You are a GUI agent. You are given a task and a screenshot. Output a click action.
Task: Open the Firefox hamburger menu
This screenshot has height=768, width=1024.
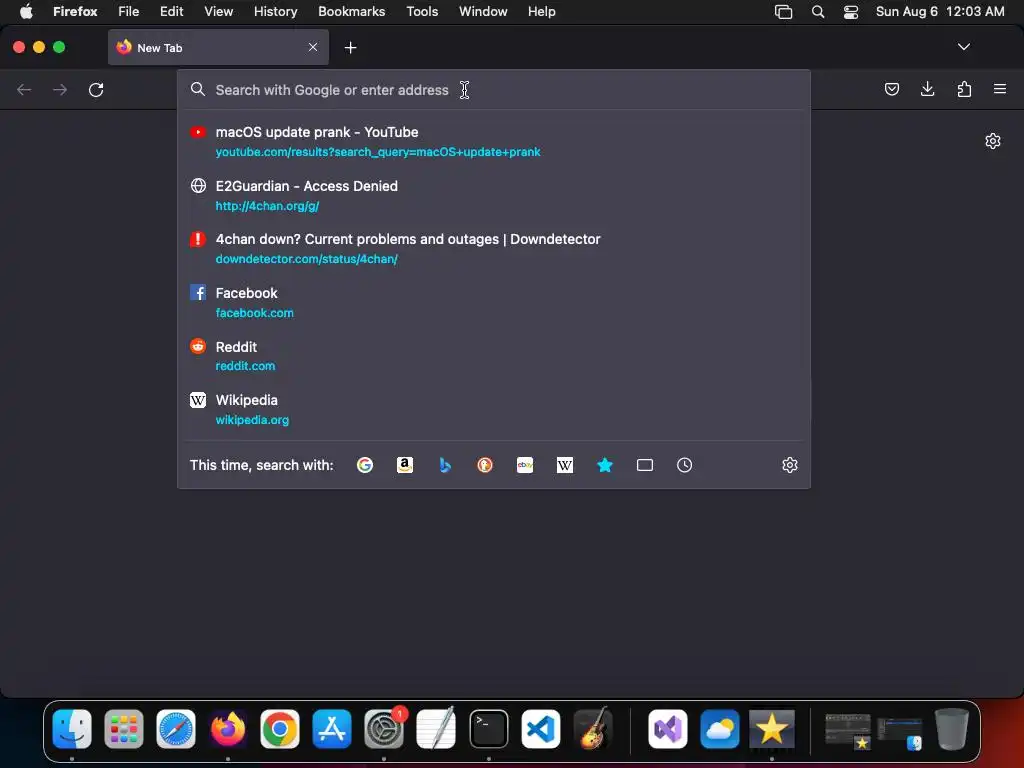click(1000, 89)
